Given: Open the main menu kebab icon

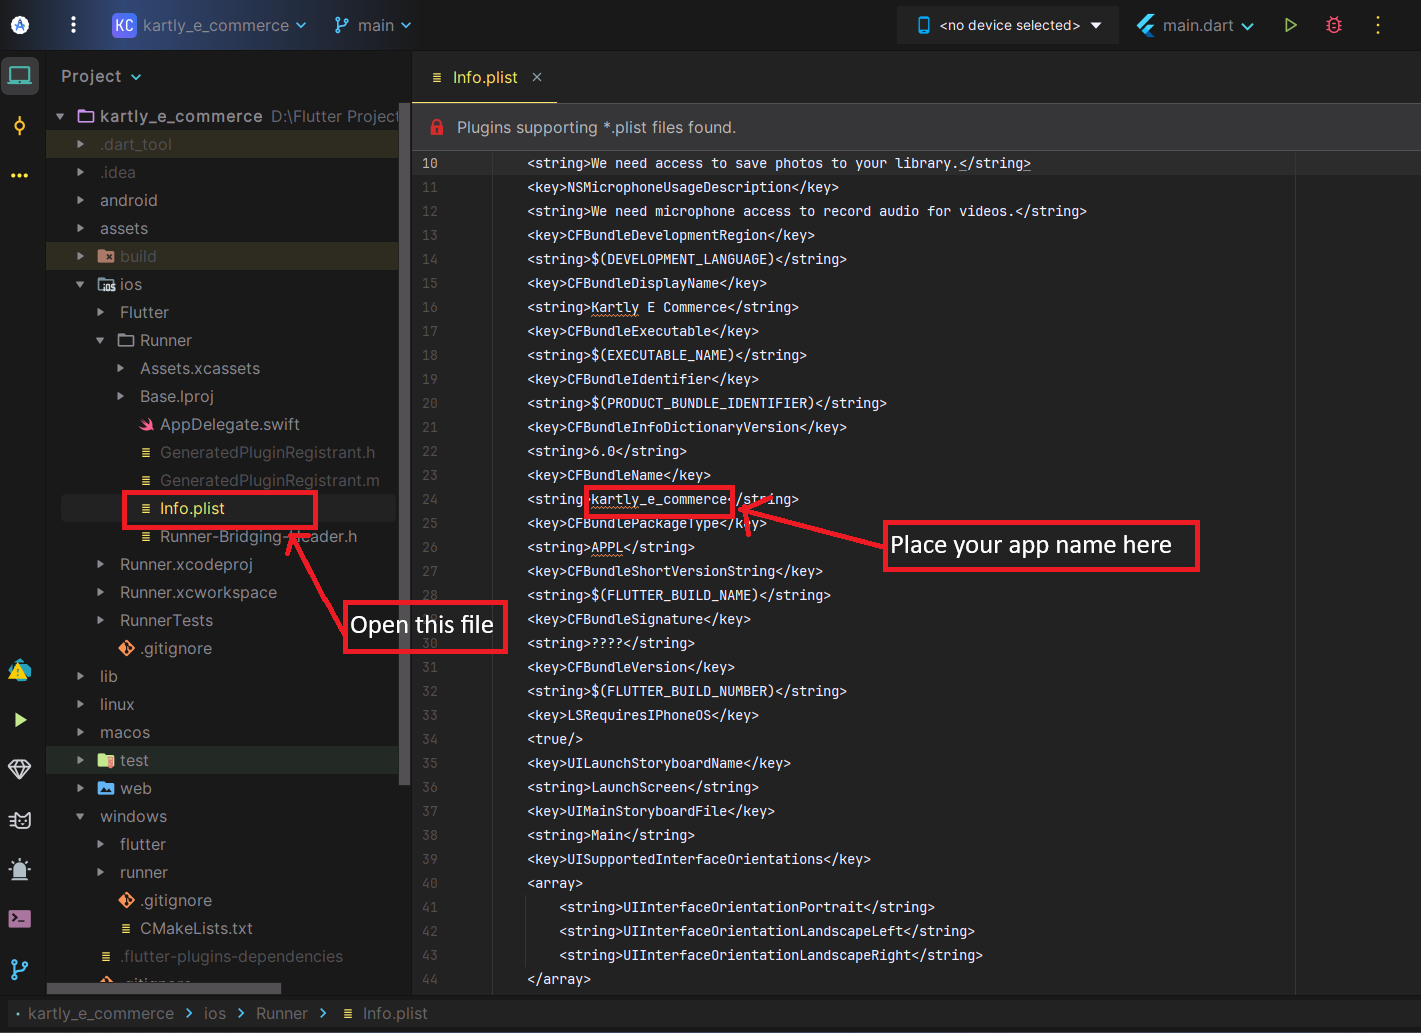Looking at the screenshot, I should (73, 25).
